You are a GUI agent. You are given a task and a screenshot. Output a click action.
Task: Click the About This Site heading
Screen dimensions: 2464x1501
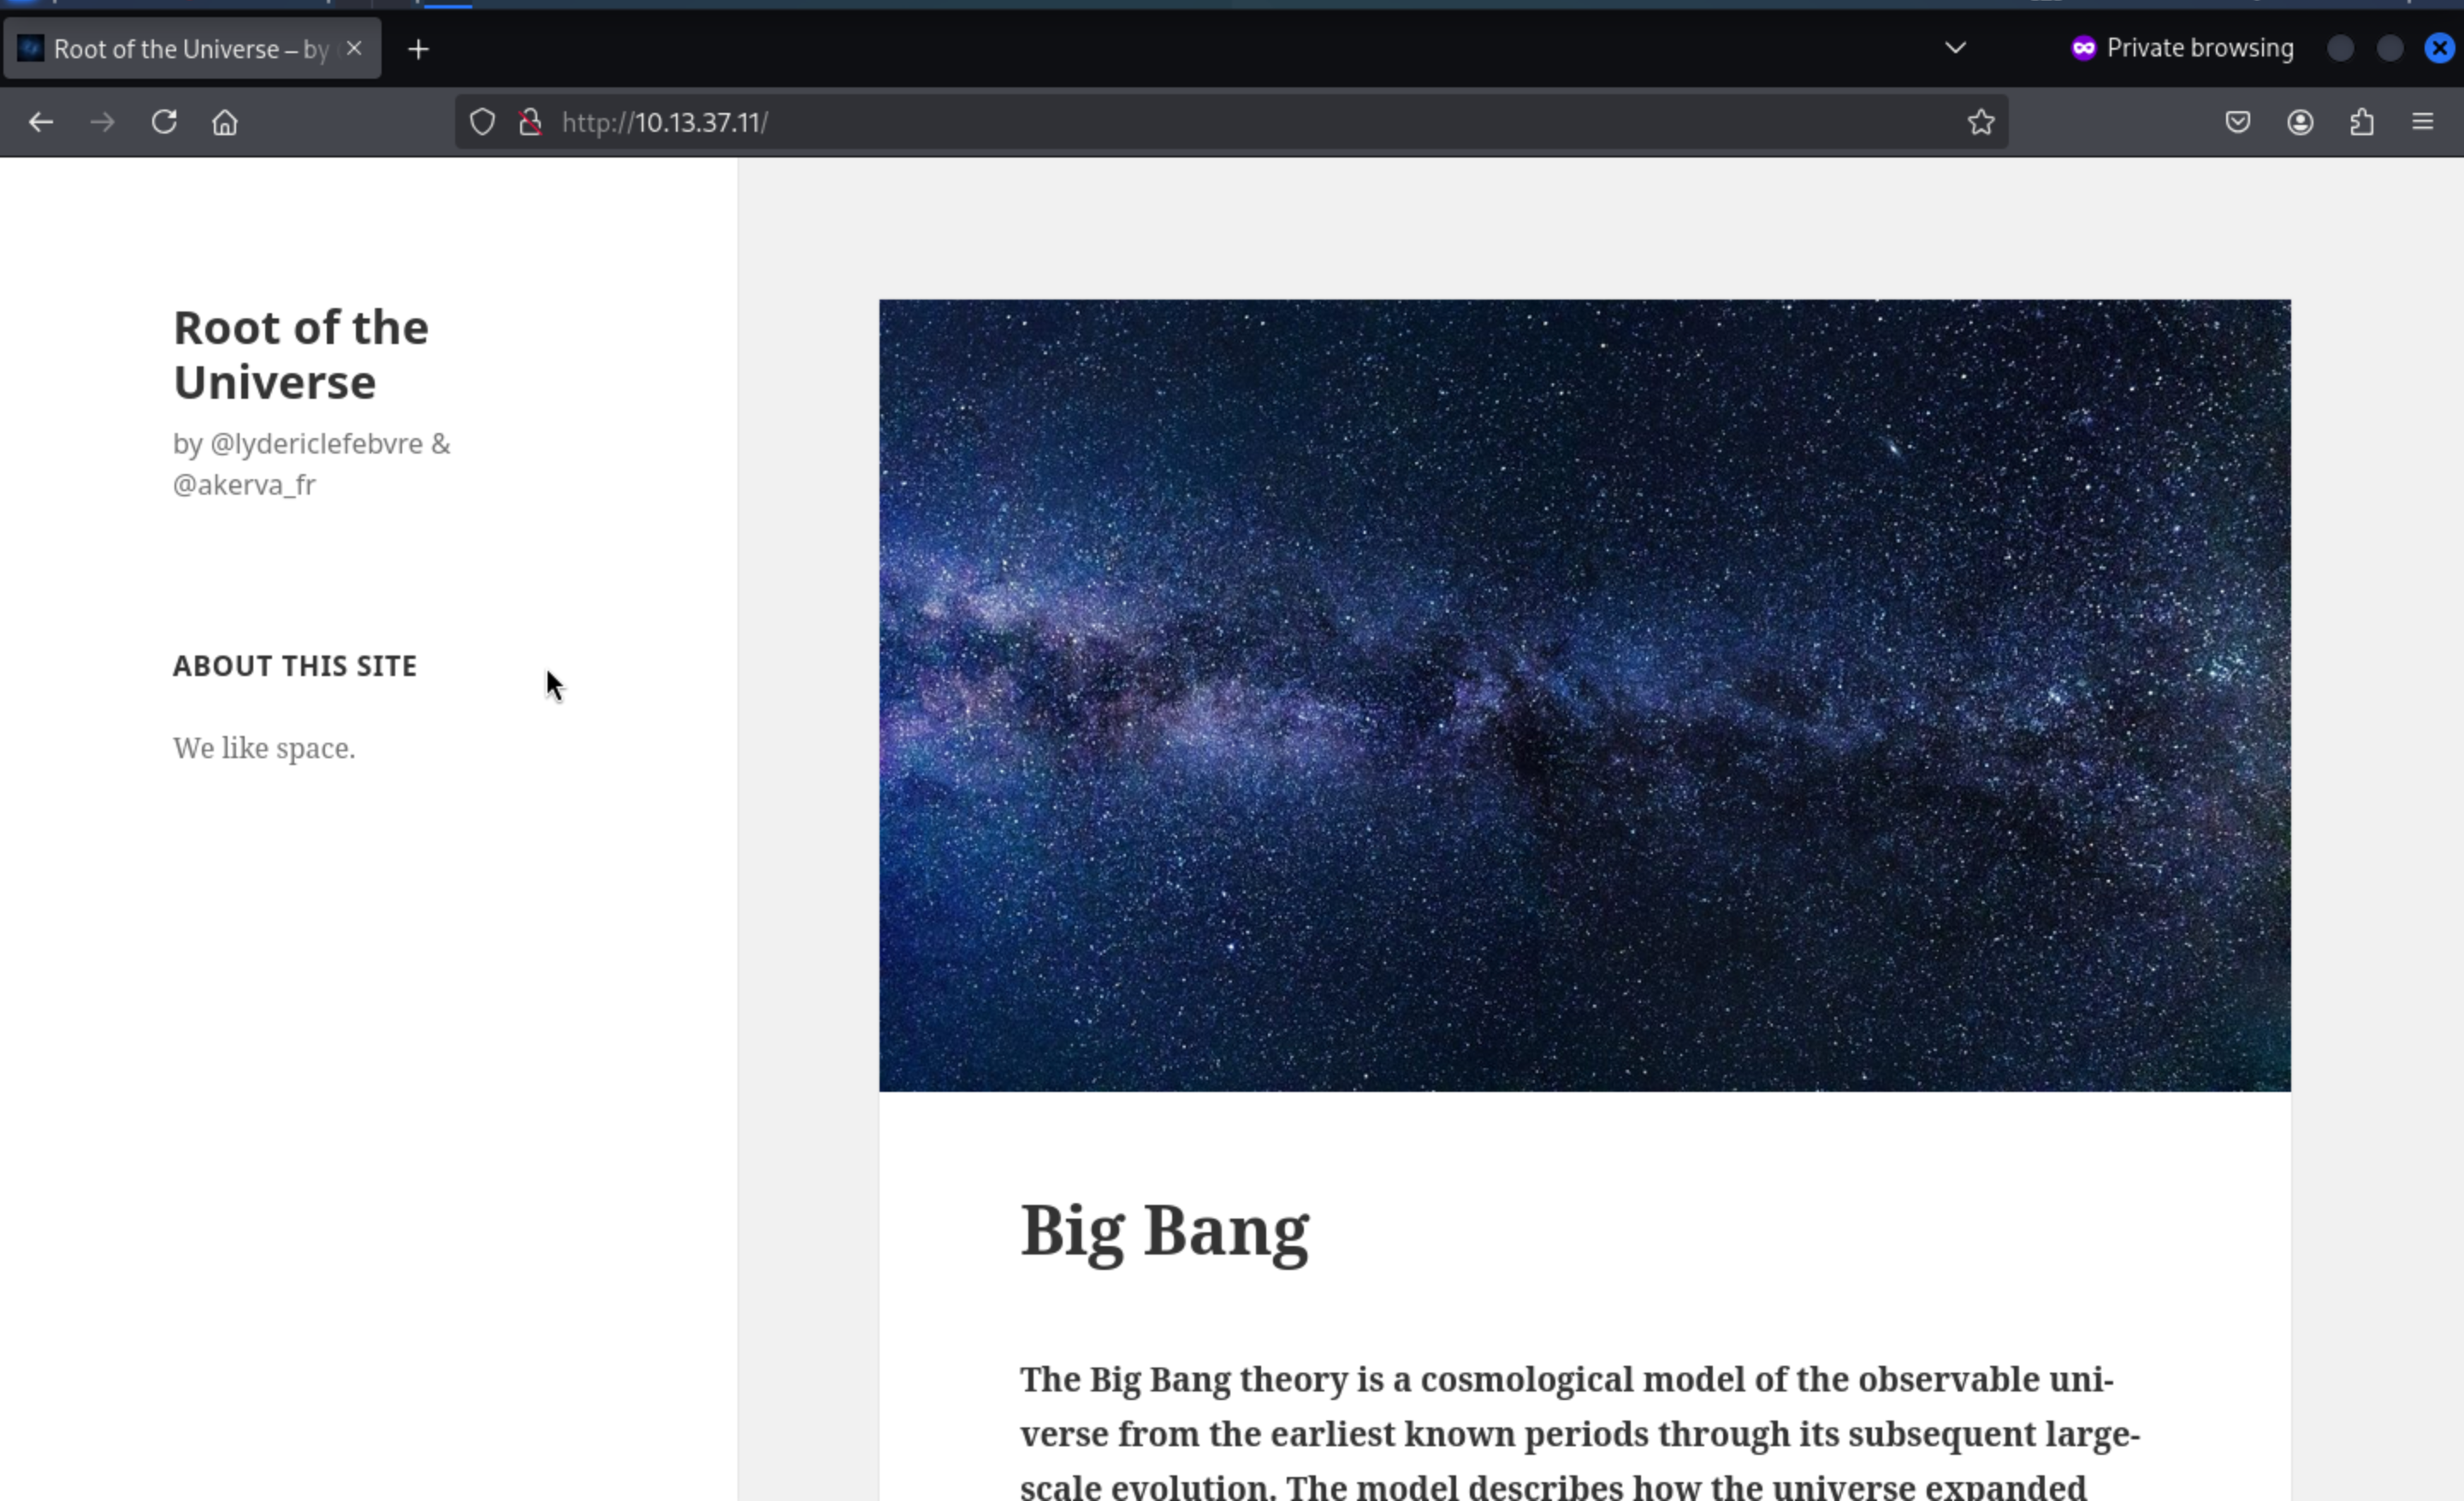(295, 666)
